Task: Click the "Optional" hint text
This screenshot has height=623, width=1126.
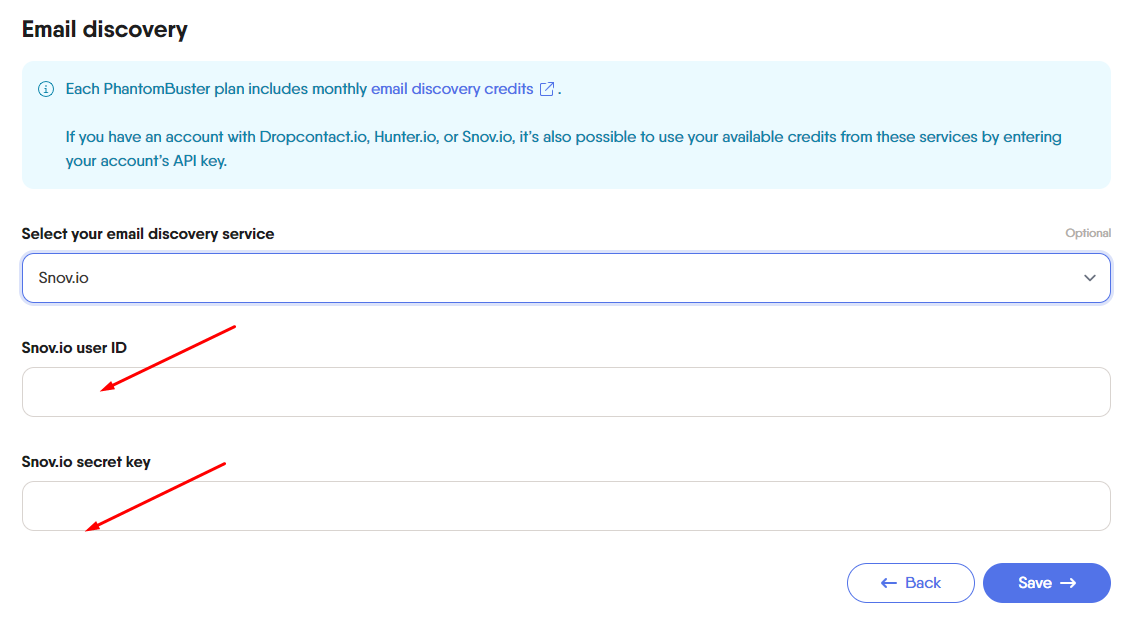Action: pos(1088,233)
